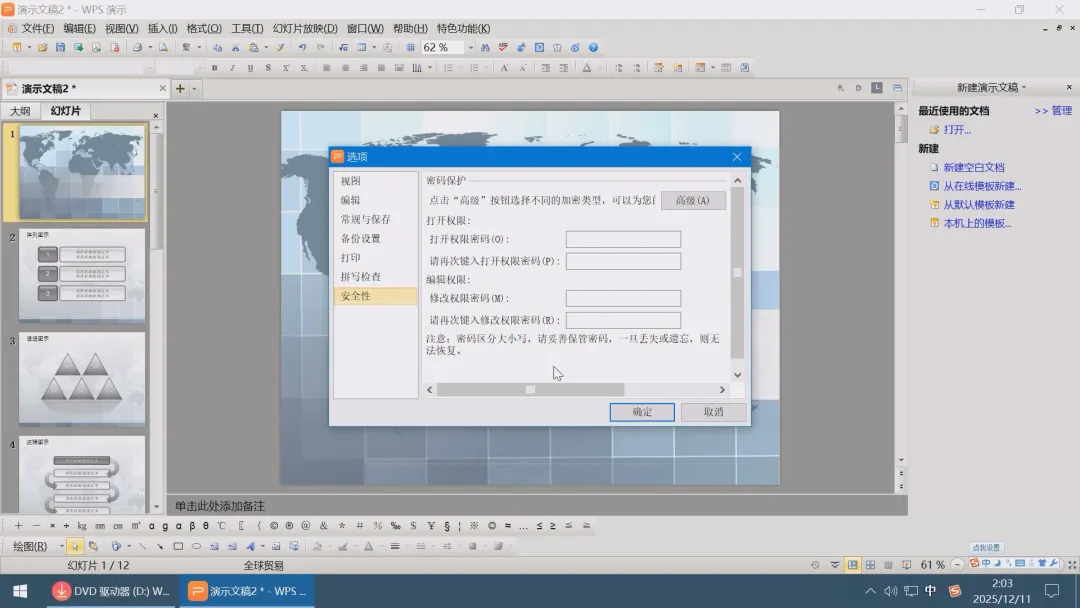Insert the degree Celsius symbol
Viewport: 1080px width, 608px height.
pos(221,525)
